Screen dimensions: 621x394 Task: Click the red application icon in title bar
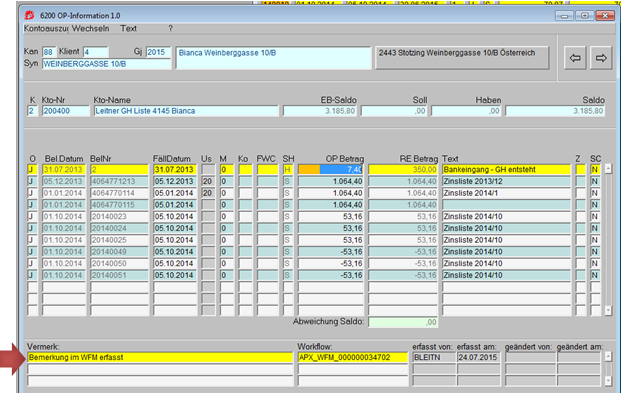(x=29, y=15)
